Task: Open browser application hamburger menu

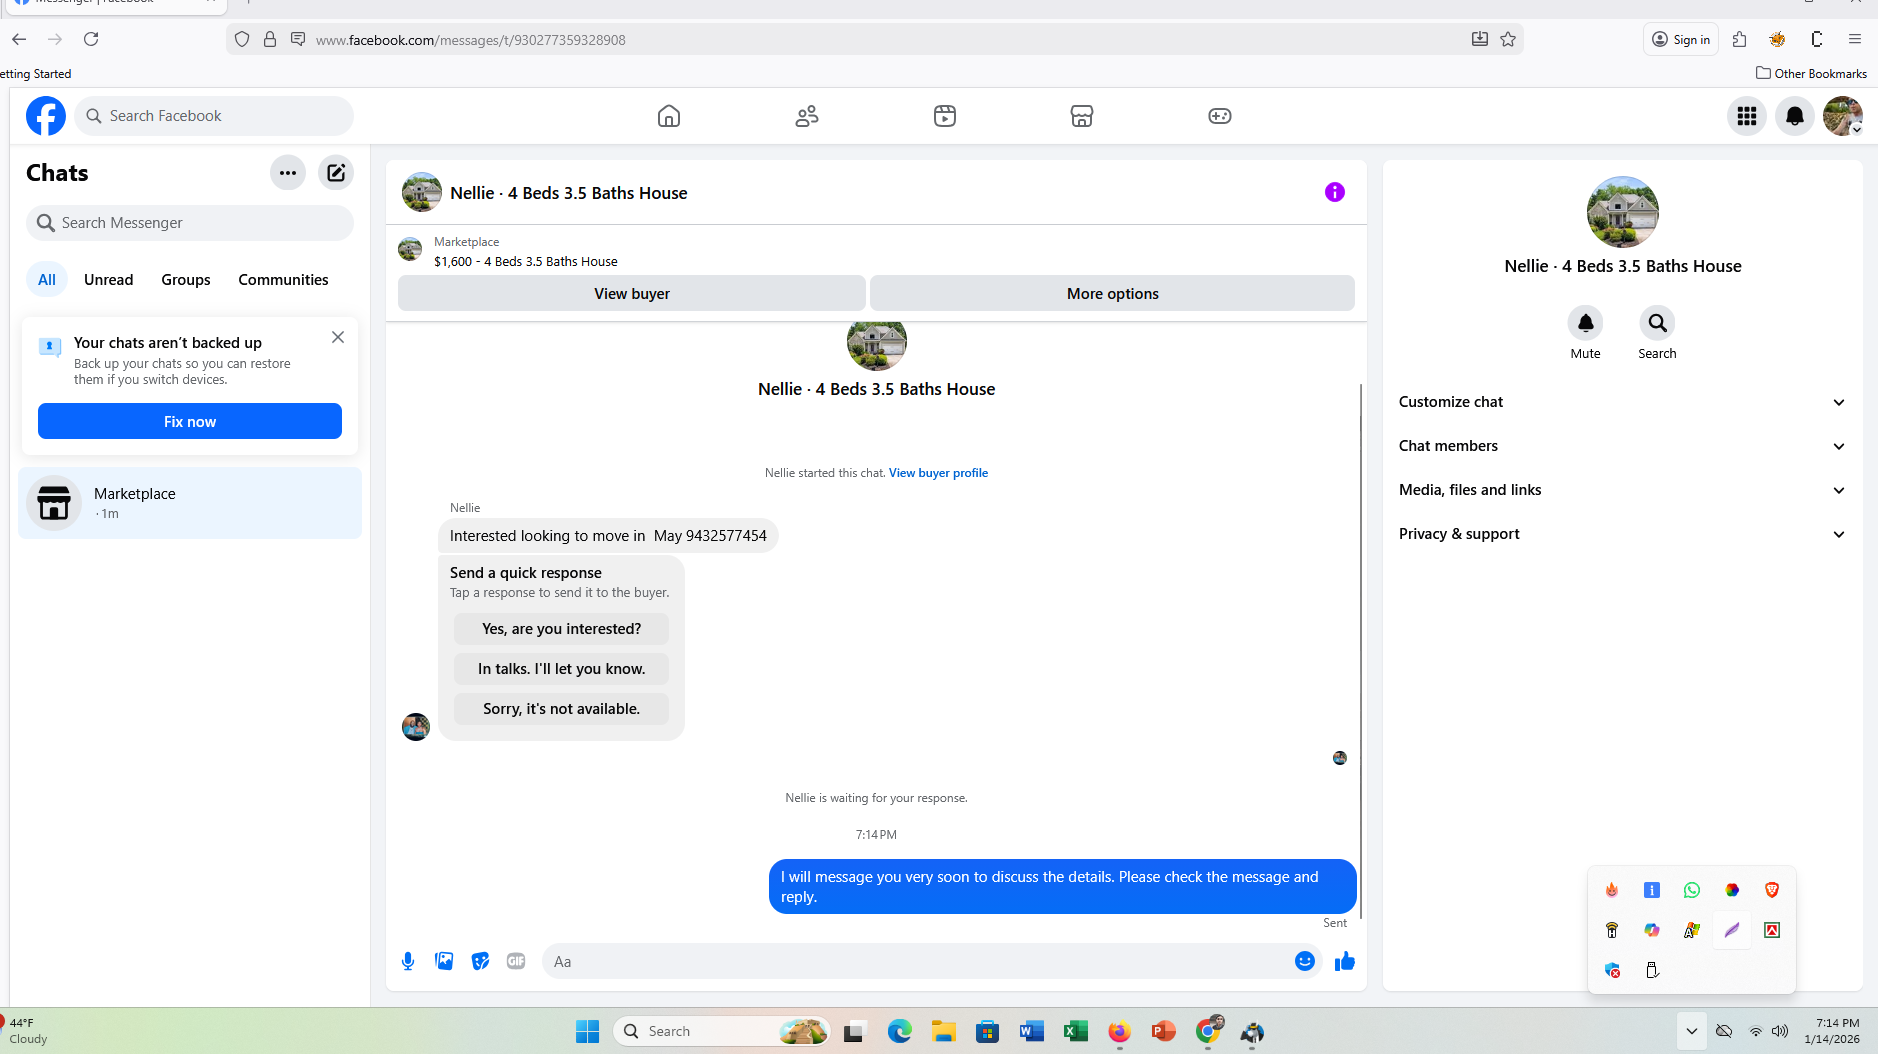Action: (x=1855, y=39)
